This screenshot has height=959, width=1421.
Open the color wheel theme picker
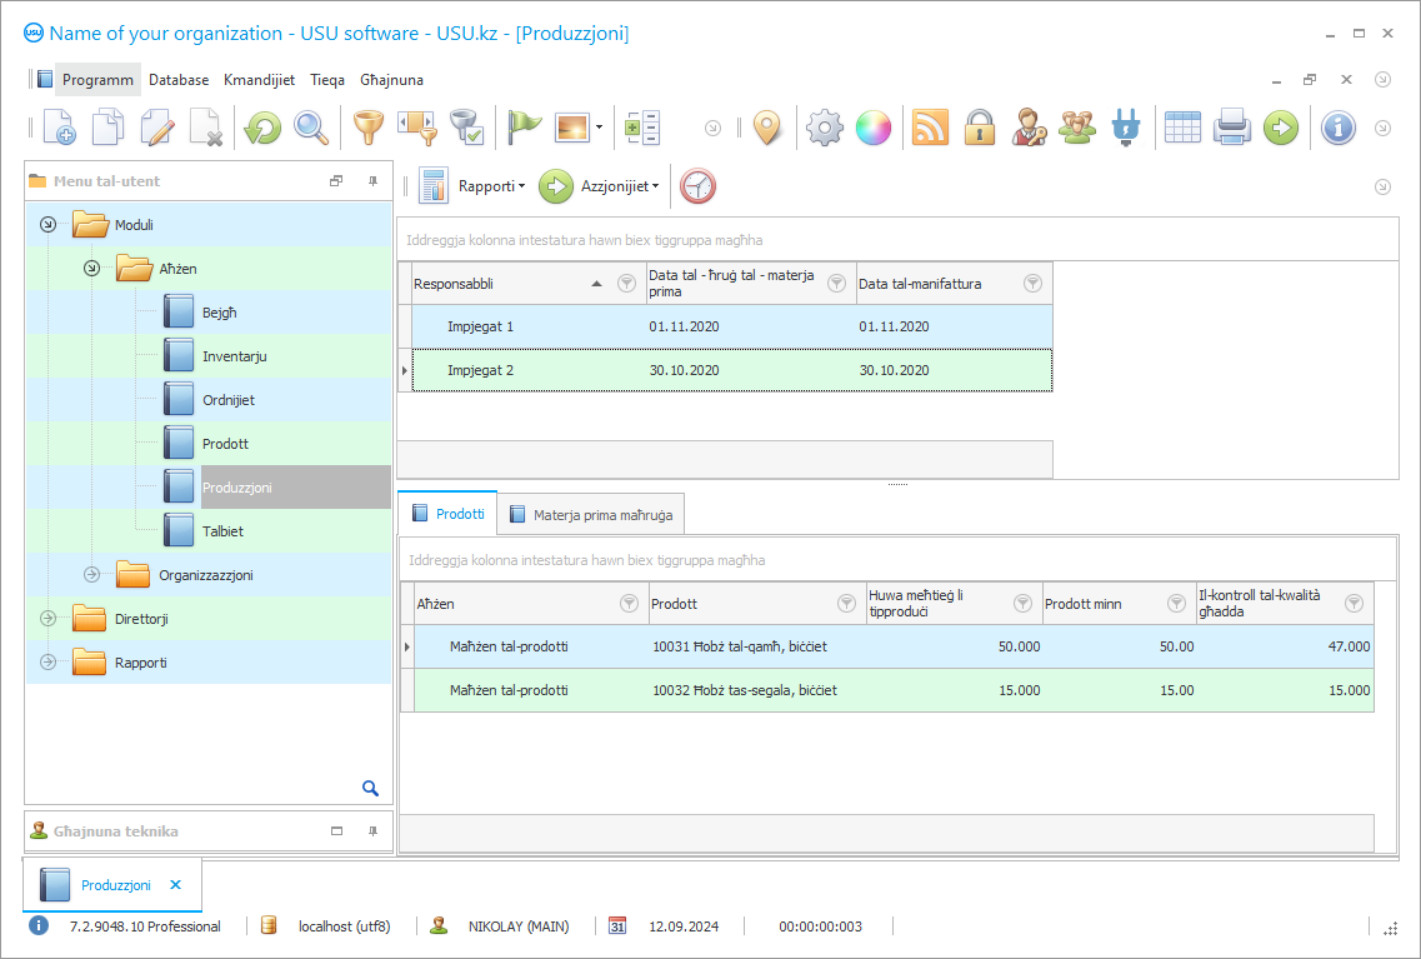(x=874, y=127)
